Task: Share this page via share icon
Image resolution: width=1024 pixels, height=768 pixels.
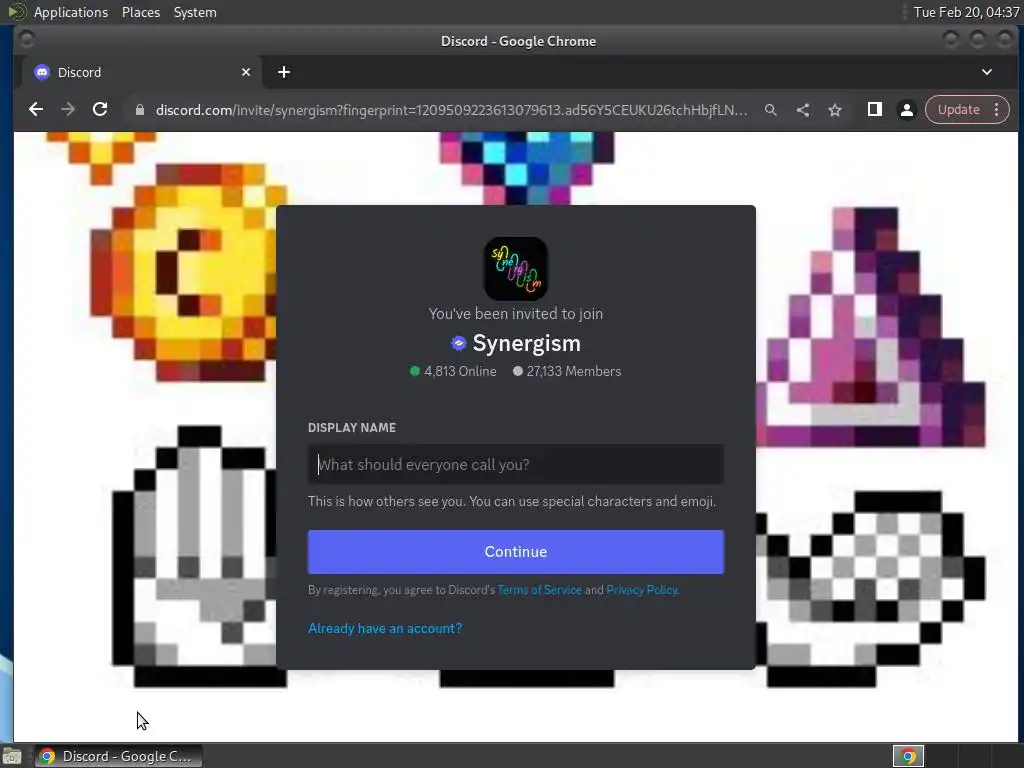Action: (803, 110)
